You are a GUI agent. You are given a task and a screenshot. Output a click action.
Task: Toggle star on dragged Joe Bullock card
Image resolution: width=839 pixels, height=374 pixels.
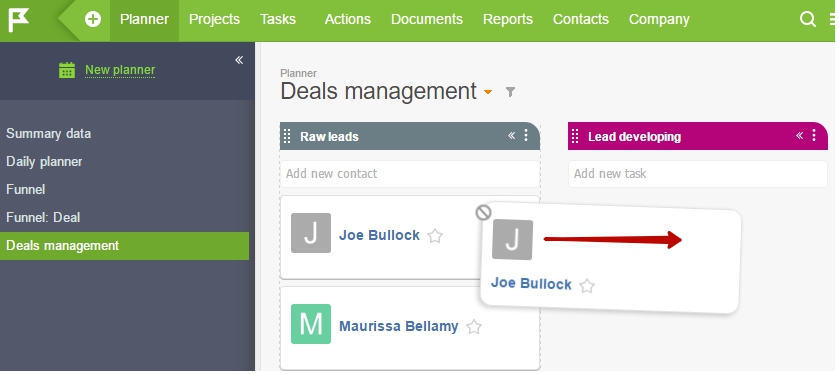tap(587, 286)
